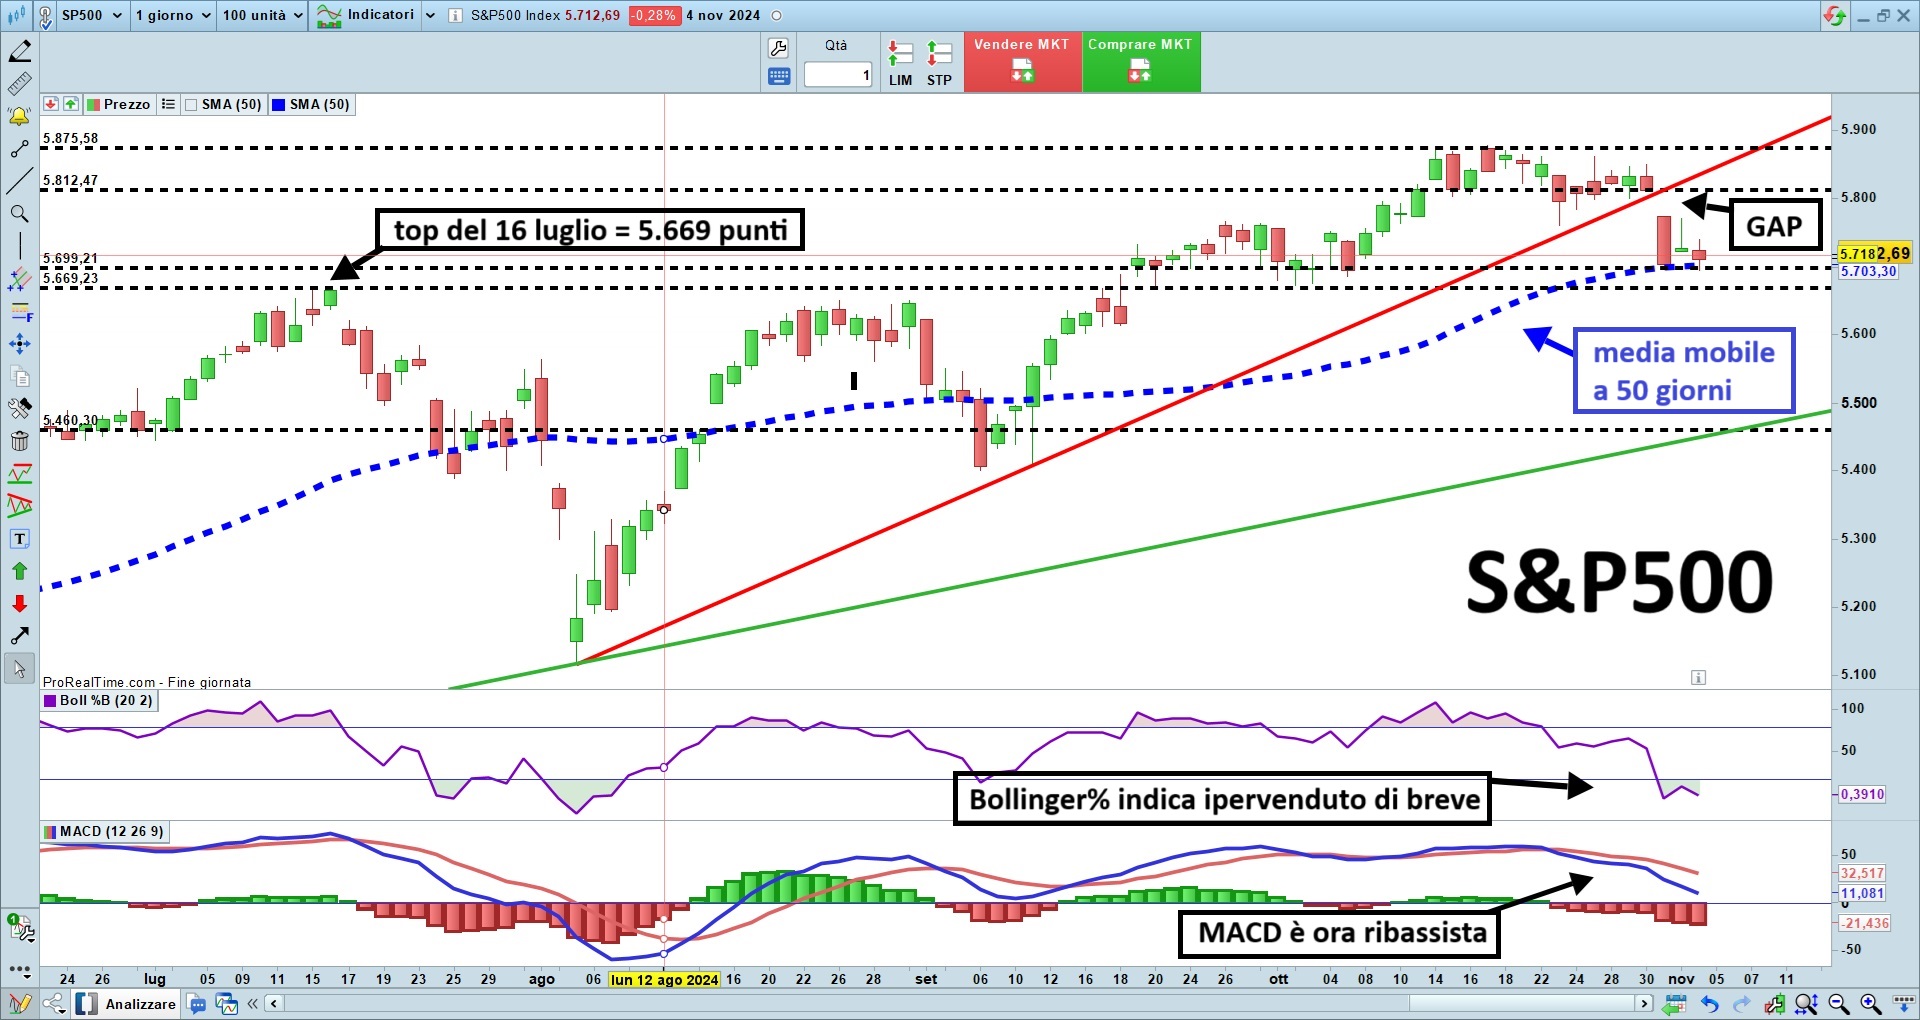Screen dimensions: 1920x1020
Task: Open the SP500 instrument dropdown
Action: pyautogui.click(x=91, y=15)
